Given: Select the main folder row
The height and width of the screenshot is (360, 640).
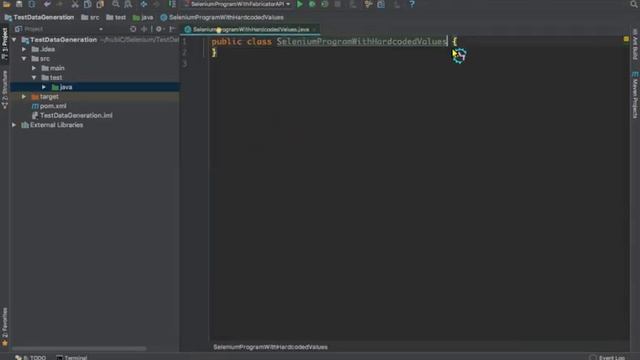Looking at the screenshot, I should tap(95, 68).
